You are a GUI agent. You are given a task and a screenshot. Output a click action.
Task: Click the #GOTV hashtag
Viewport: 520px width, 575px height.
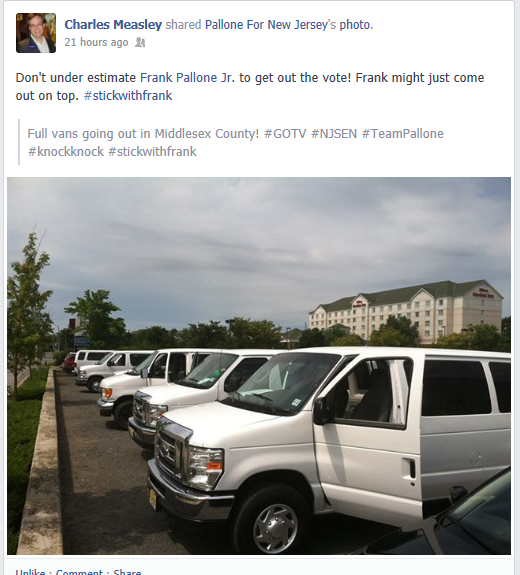[x=285, y=133]
